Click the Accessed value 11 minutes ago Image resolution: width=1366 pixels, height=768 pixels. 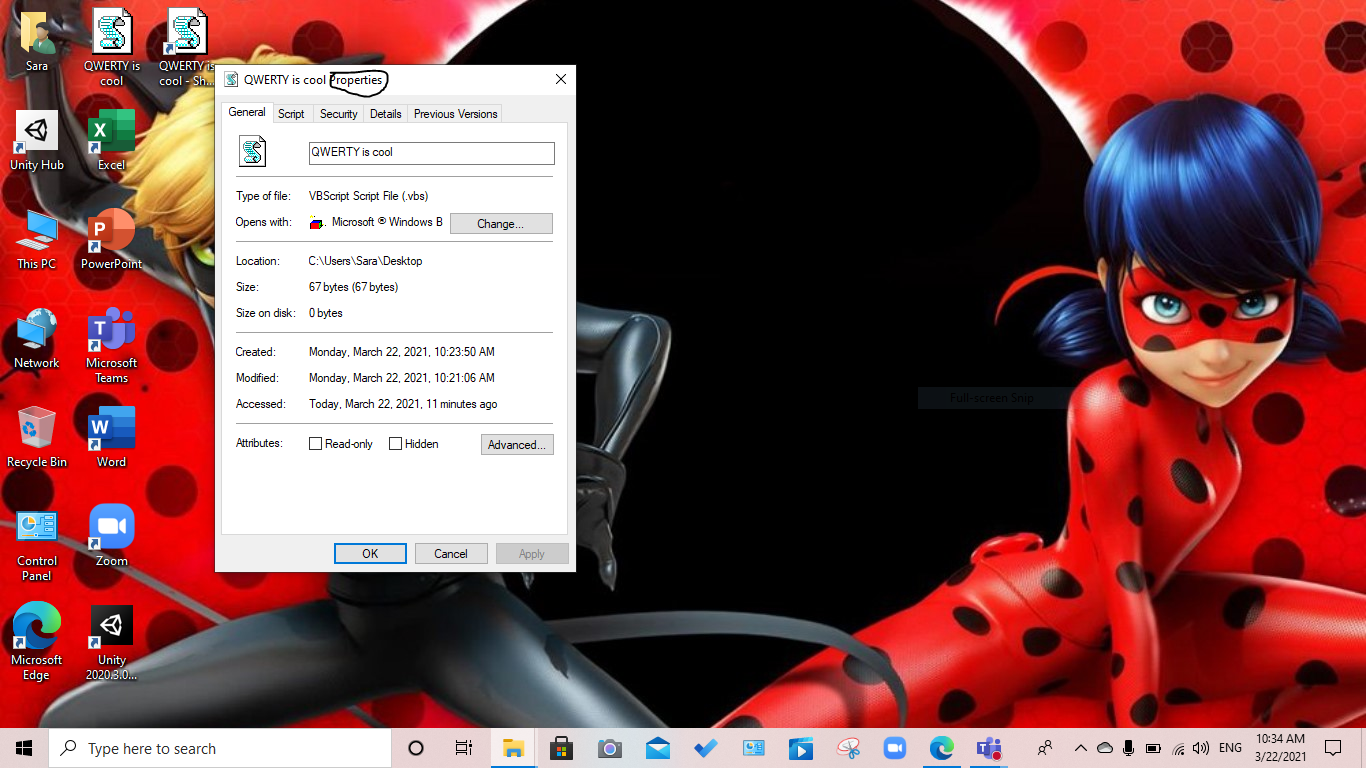(403, 404)
